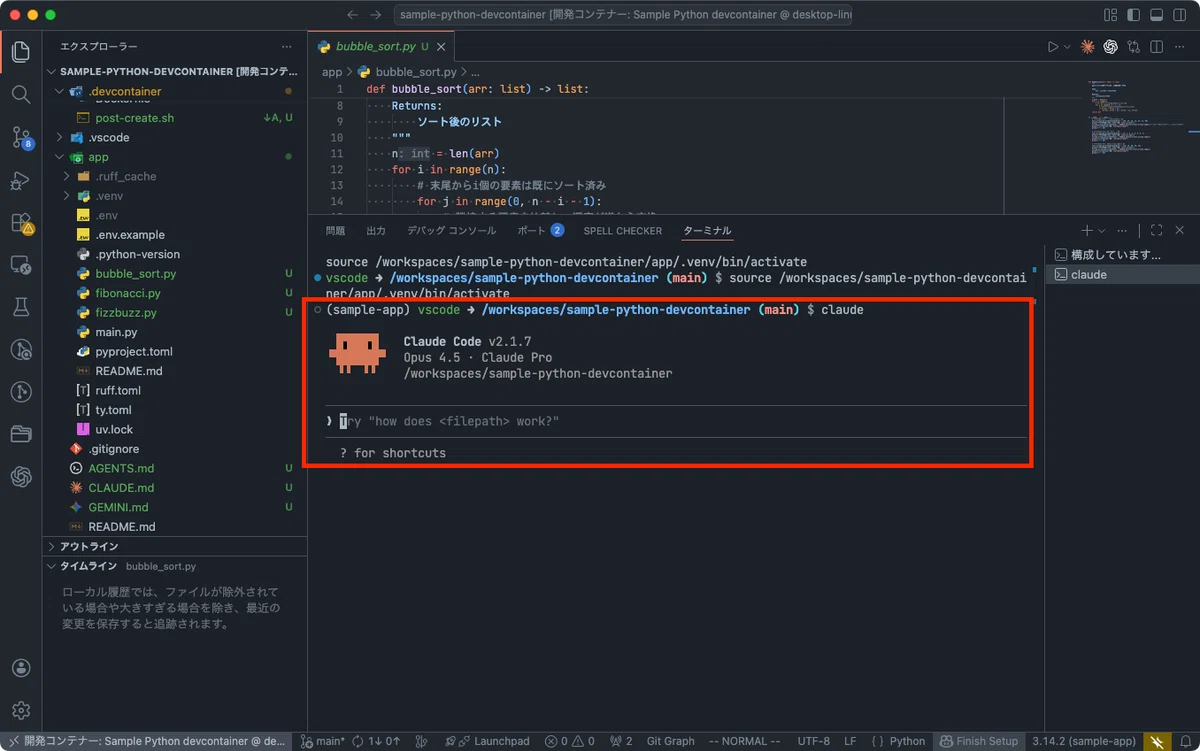Click the dev container remote status indicator
1200x751 pixels.
coord(147,741)
